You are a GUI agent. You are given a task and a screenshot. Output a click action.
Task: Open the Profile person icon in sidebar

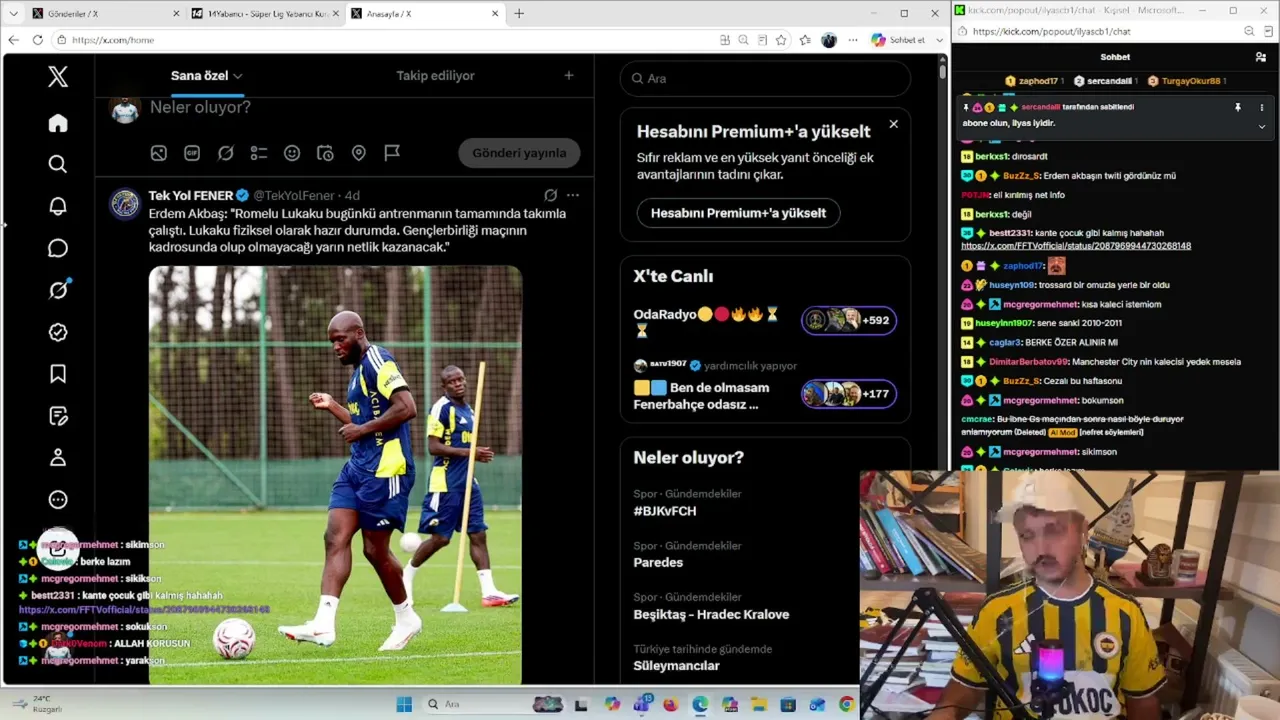[58, 458]
